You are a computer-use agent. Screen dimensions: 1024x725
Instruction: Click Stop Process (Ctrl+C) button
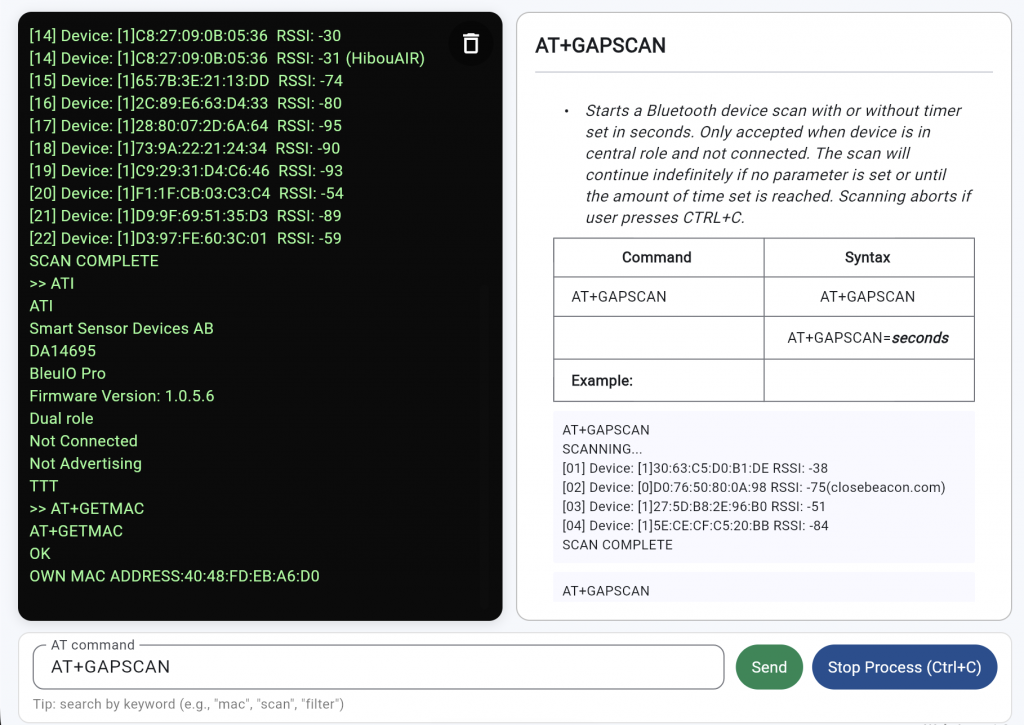pos(904,667)
